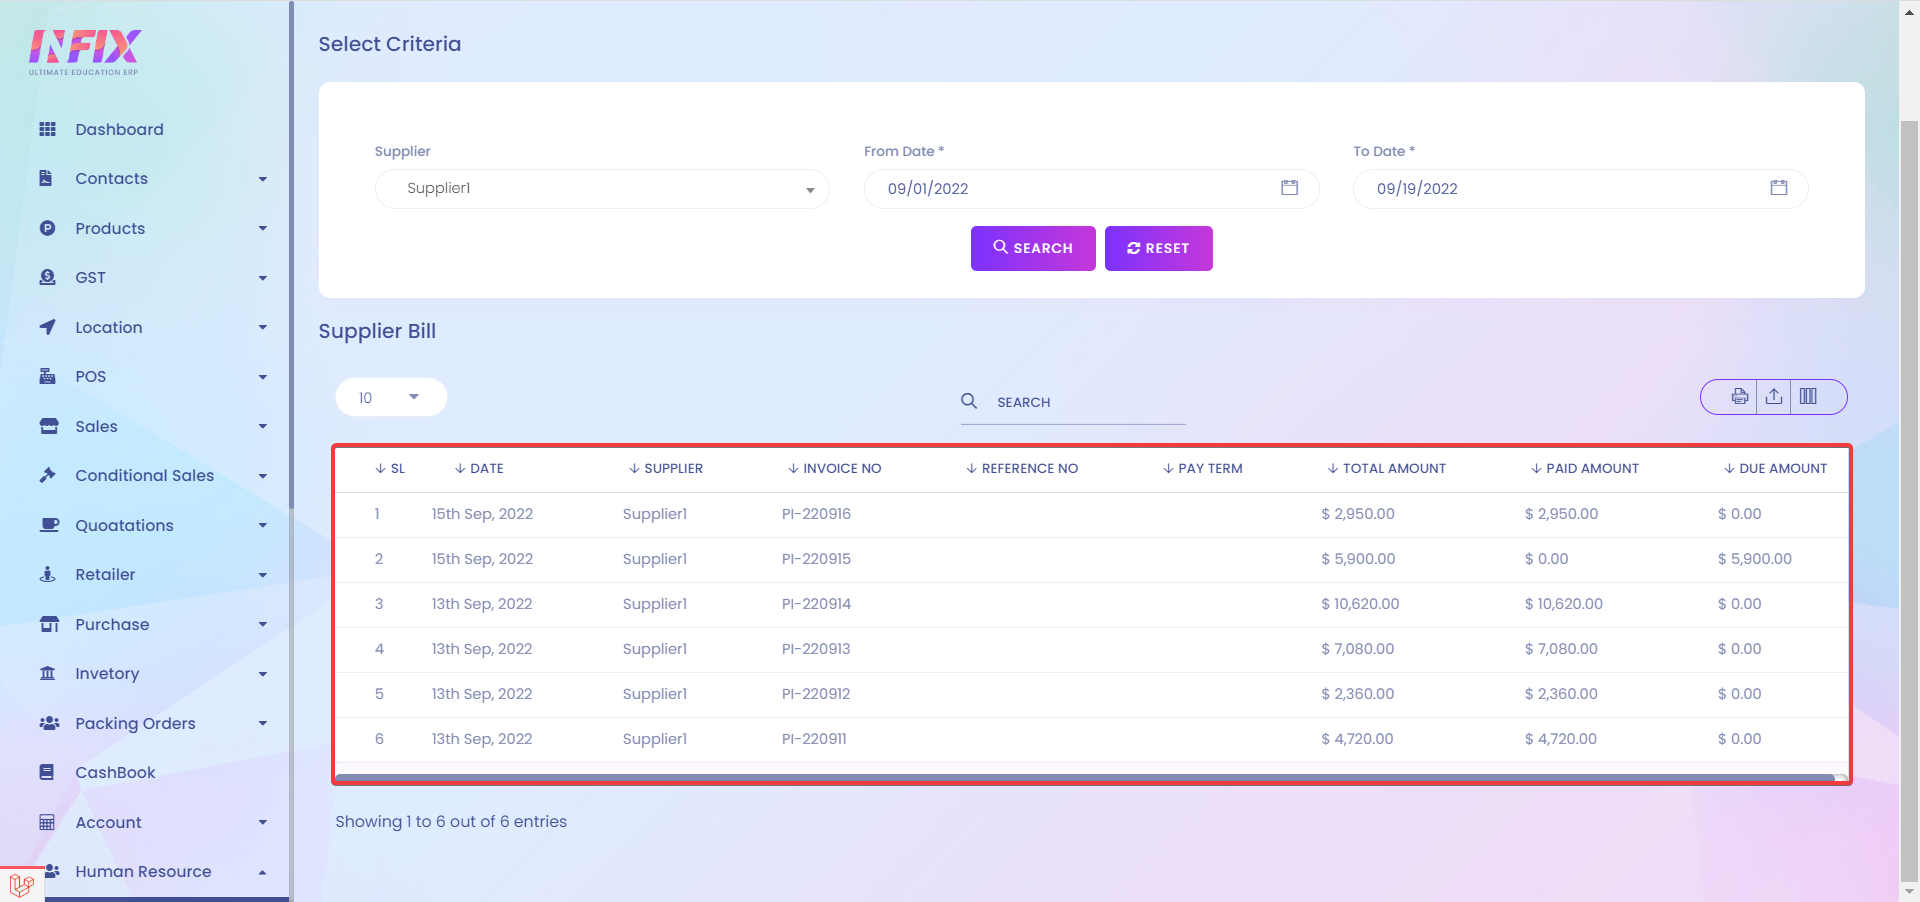The height and width of the screenshot is (902, 1920).
Task: Open the Supplier dropdown
Action: (x=602, y=189)
